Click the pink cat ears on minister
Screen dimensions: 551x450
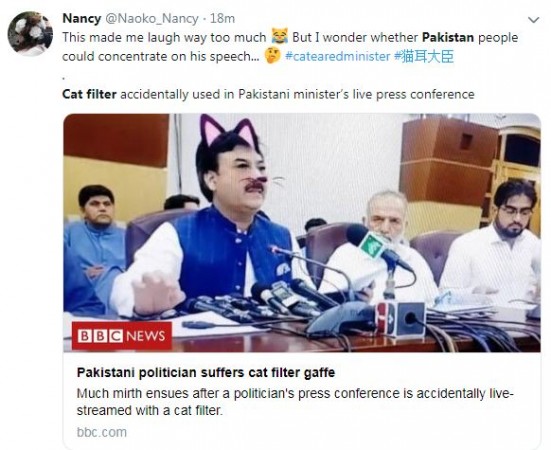click(229, 131)
